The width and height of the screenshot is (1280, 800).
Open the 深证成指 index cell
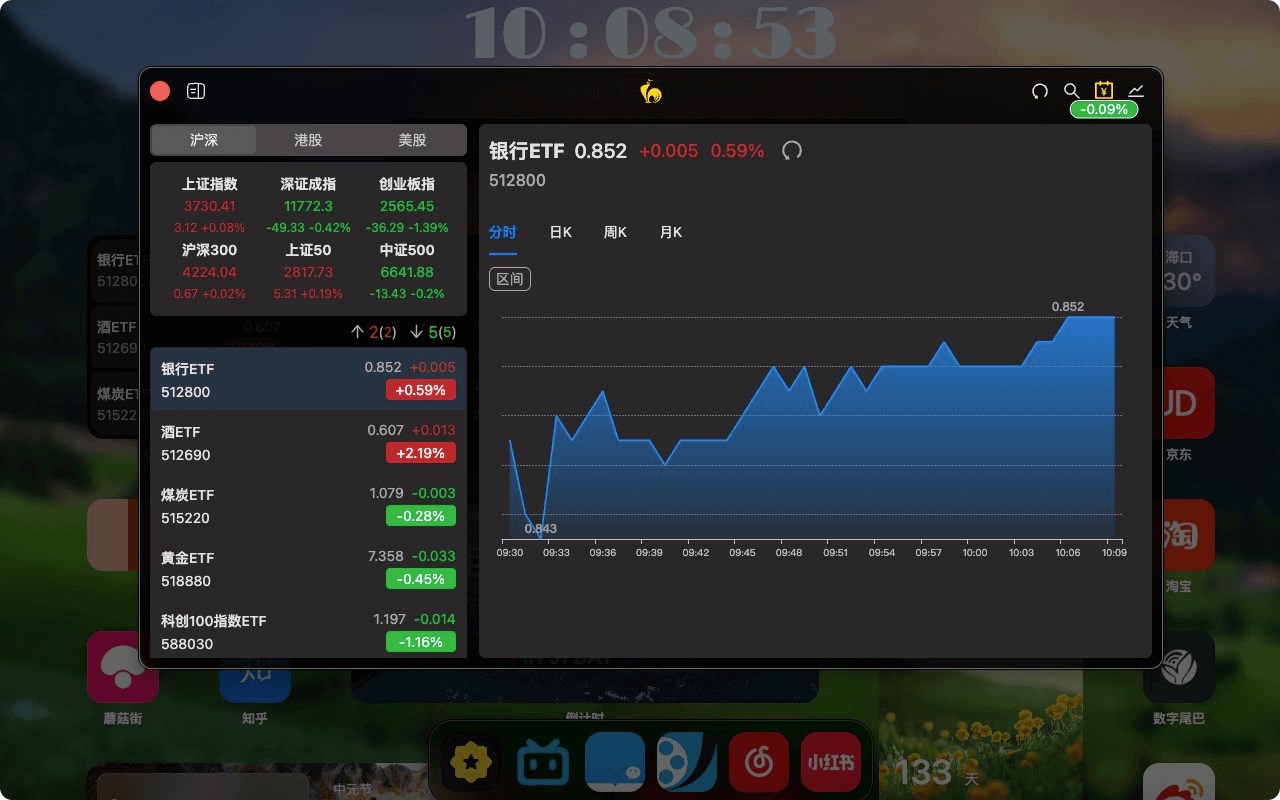[308, 206]
